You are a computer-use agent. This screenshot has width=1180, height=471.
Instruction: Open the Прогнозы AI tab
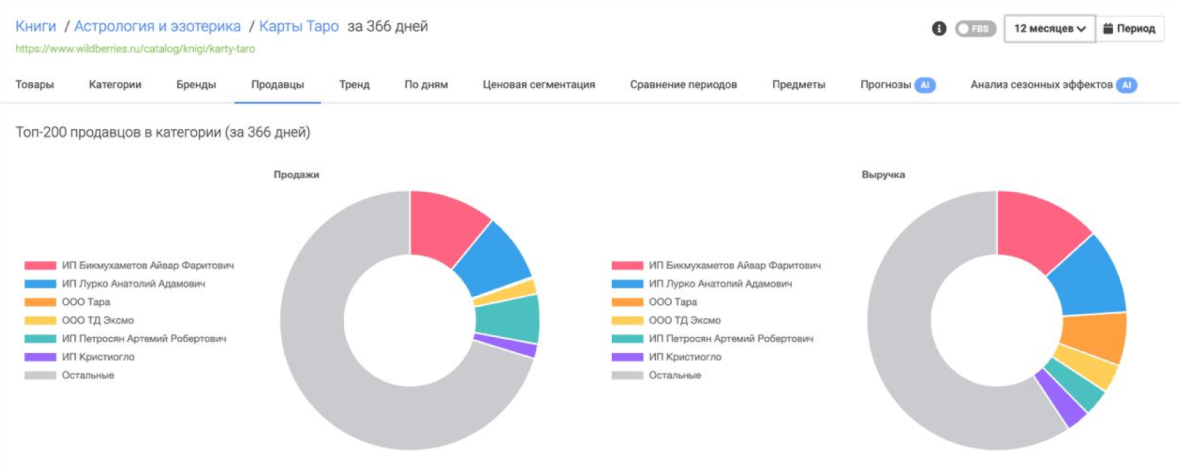pos(898,84)
